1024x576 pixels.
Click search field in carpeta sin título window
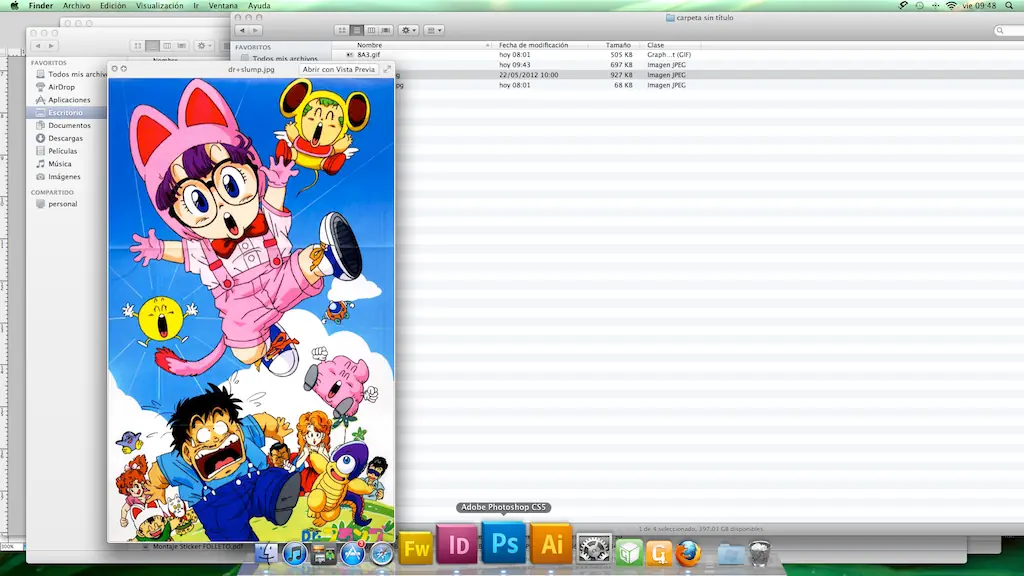(1009, 30)
